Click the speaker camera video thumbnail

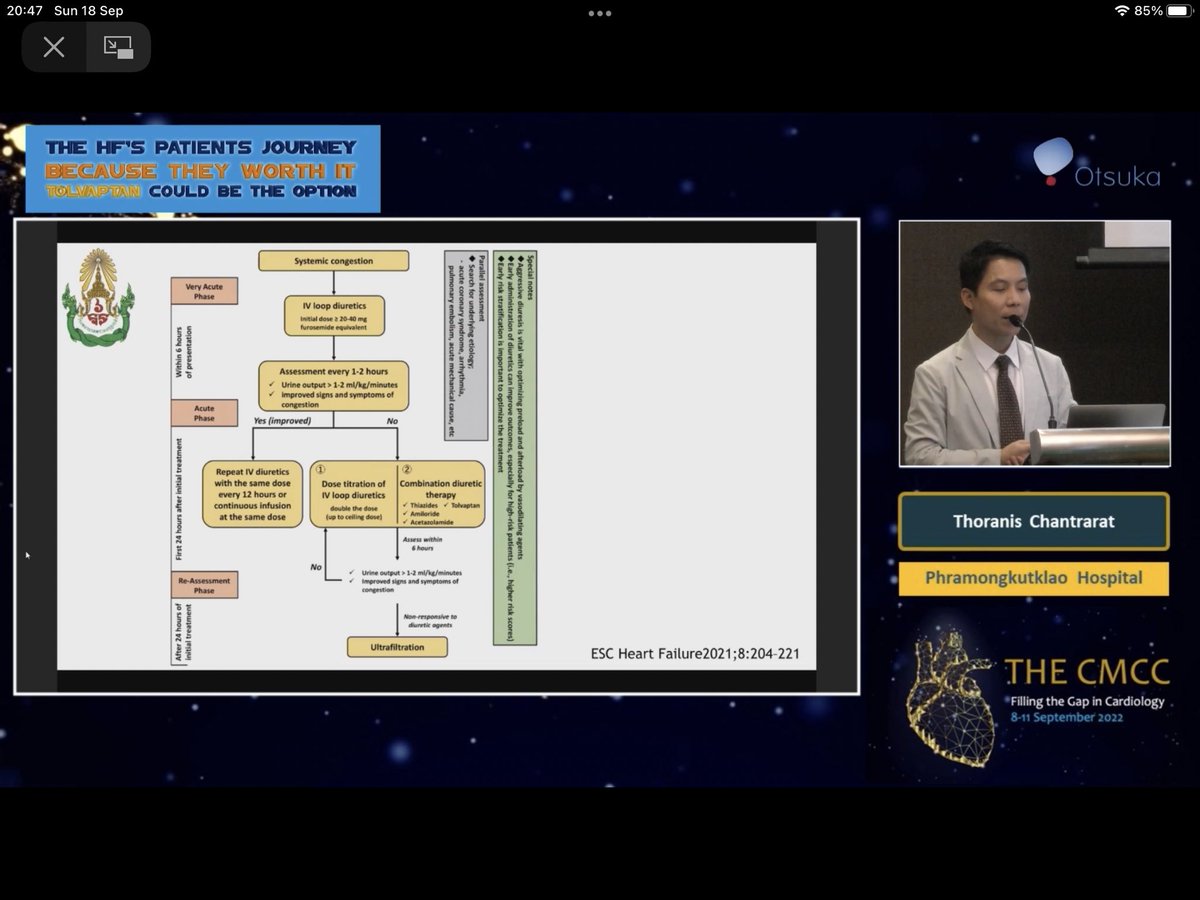coord(1034,343)
